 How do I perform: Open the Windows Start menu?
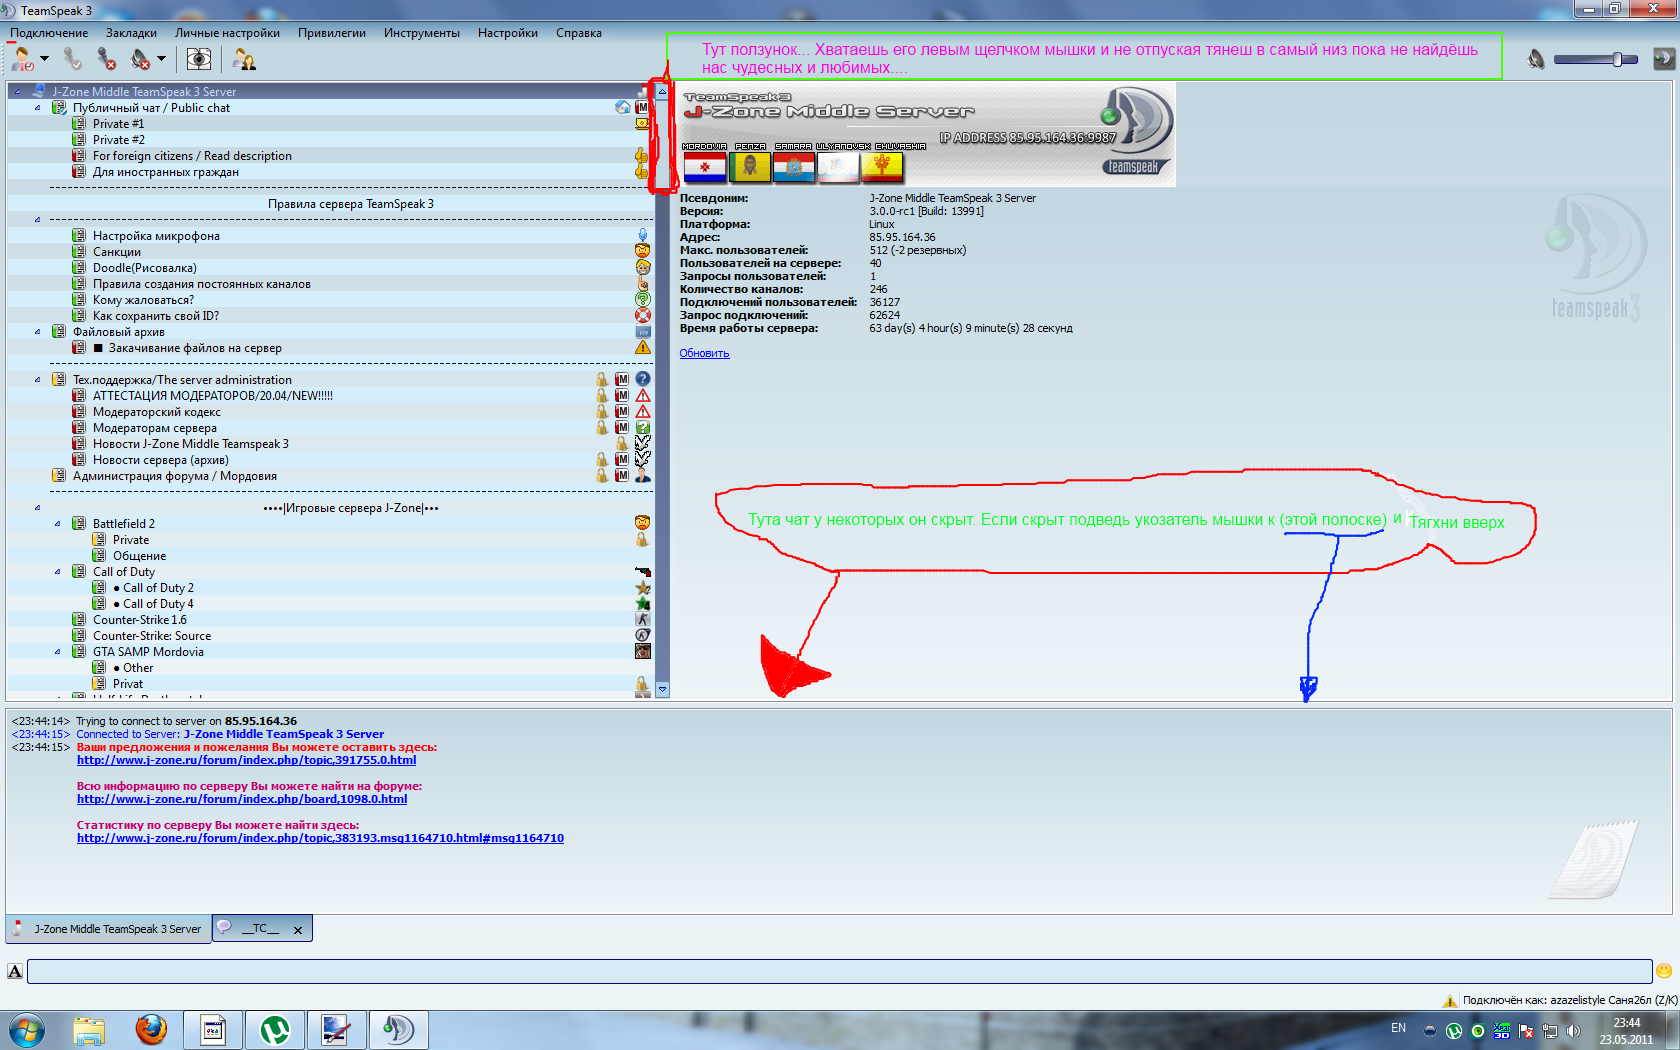point(27,1030)
